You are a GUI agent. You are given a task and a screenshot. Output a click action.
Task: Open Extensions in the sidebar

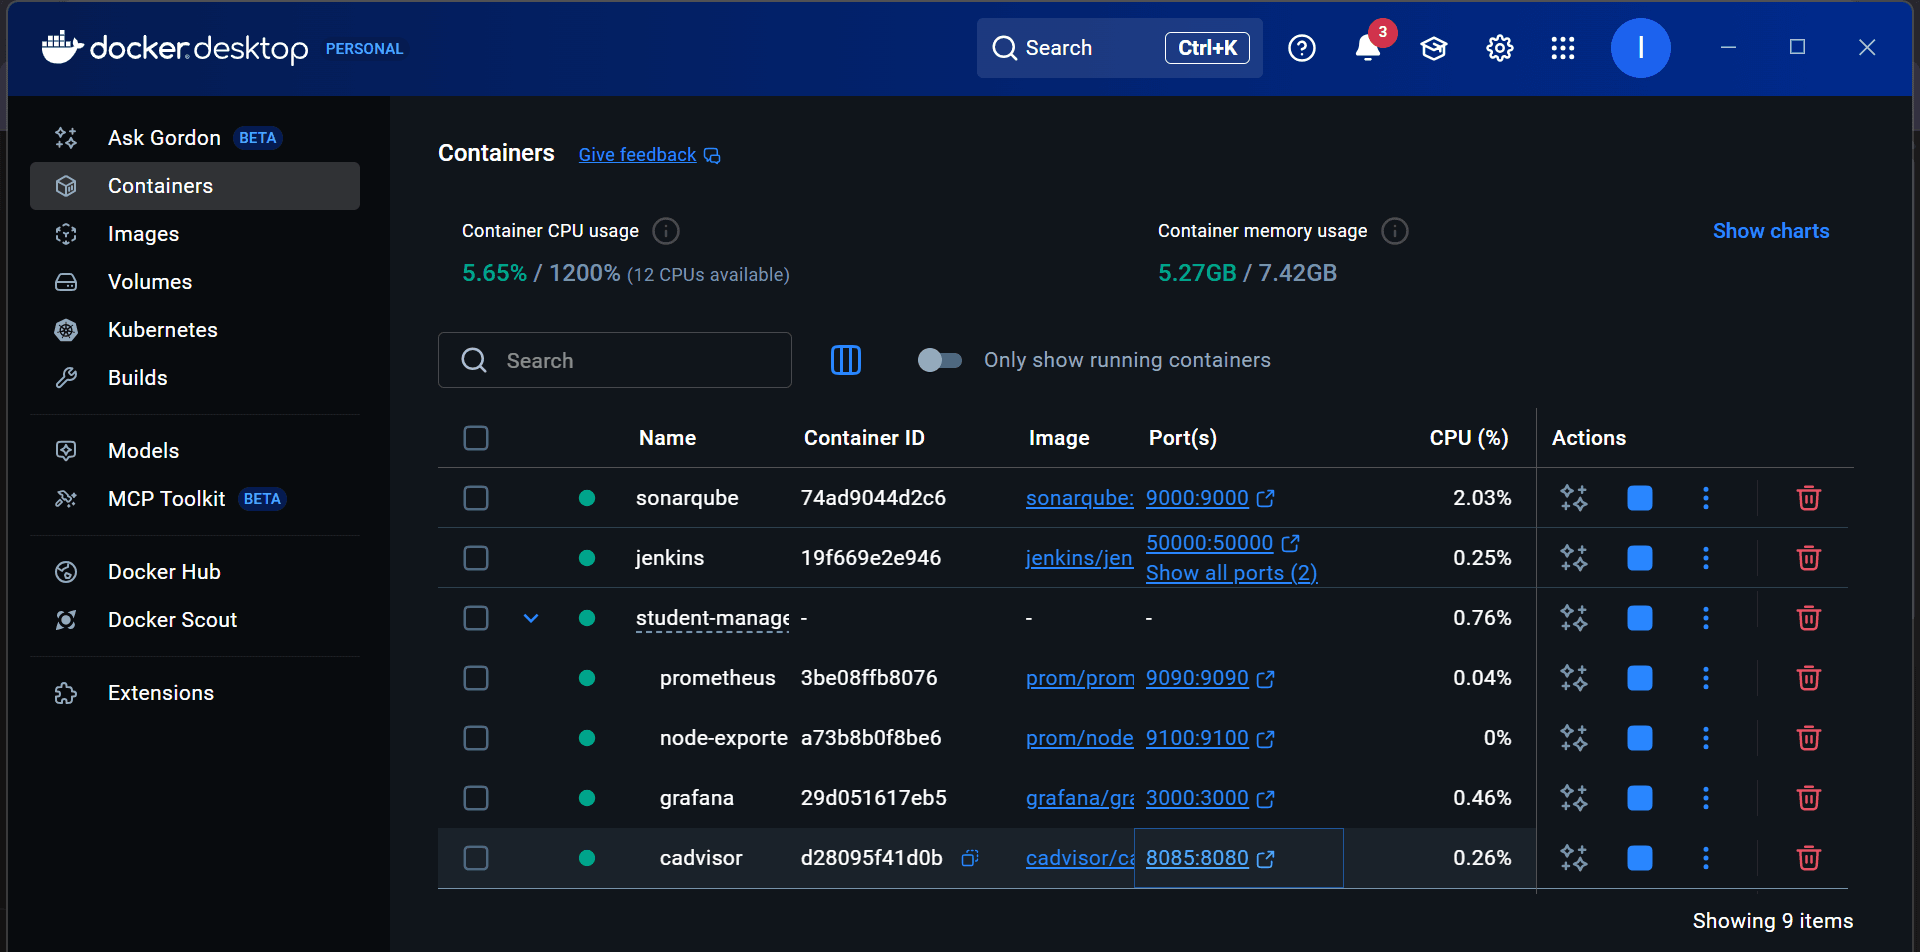[x=195, y=693]
